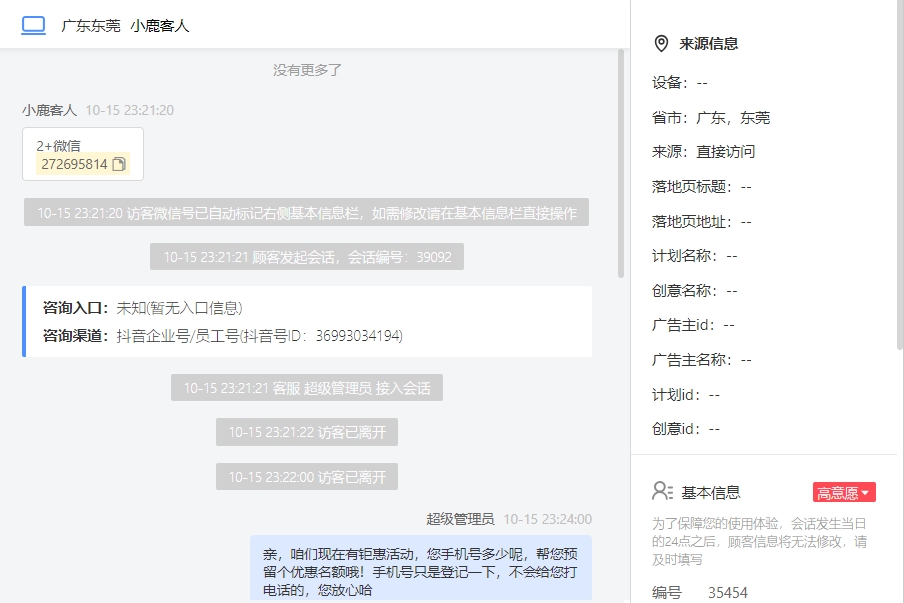Click the 基本信息 section heading

[x=711, y=492]
